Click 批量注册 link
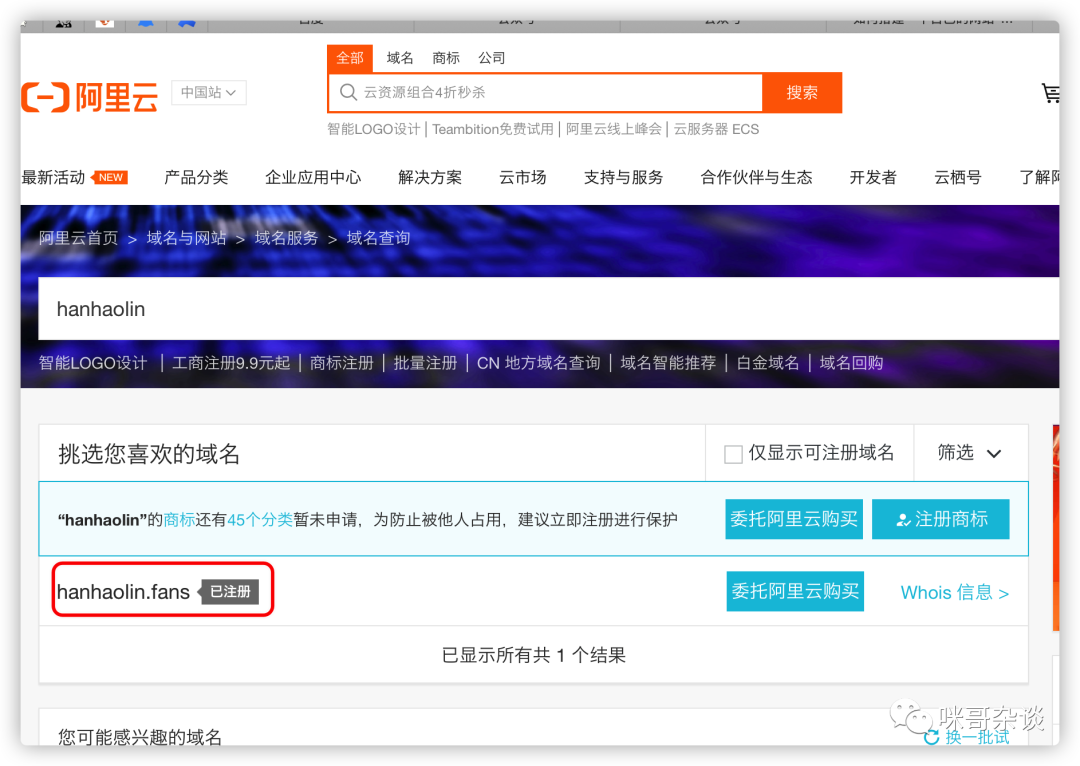Viewport: 1080px width, 766px height. tap(426, 363)
